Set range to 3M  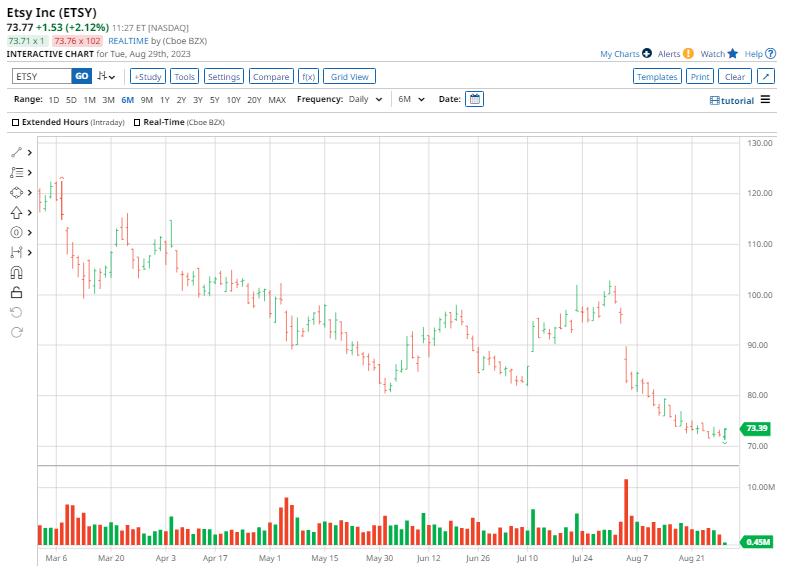108,100
